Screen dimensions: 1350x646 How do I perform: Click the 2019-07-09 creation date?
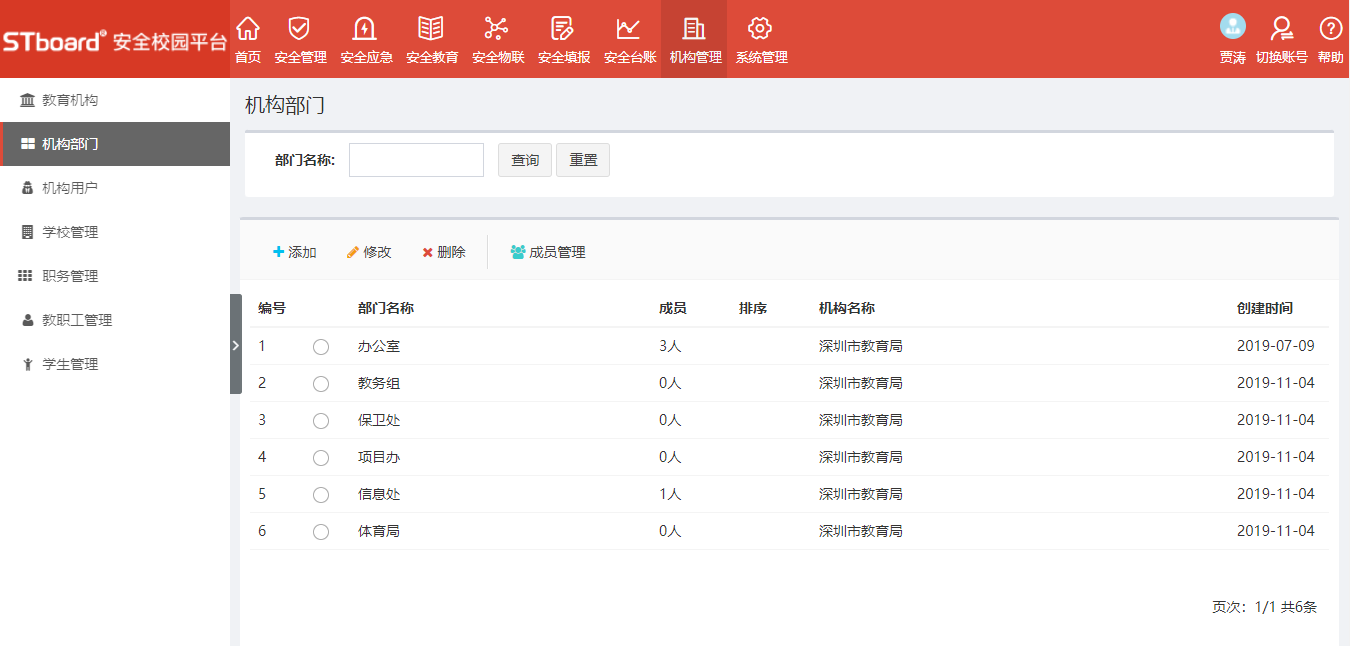point(1276,346)
